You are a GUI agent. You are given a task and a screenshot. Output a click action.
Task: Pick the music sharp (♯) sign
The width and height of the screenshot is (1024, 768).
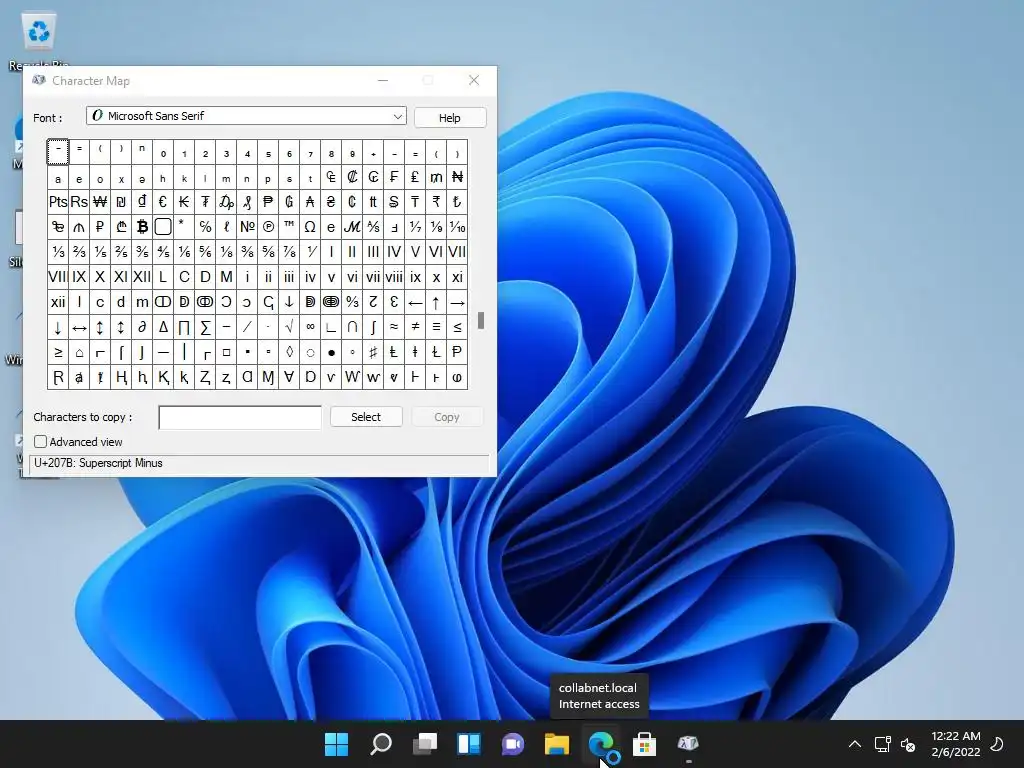coord(373,353)
